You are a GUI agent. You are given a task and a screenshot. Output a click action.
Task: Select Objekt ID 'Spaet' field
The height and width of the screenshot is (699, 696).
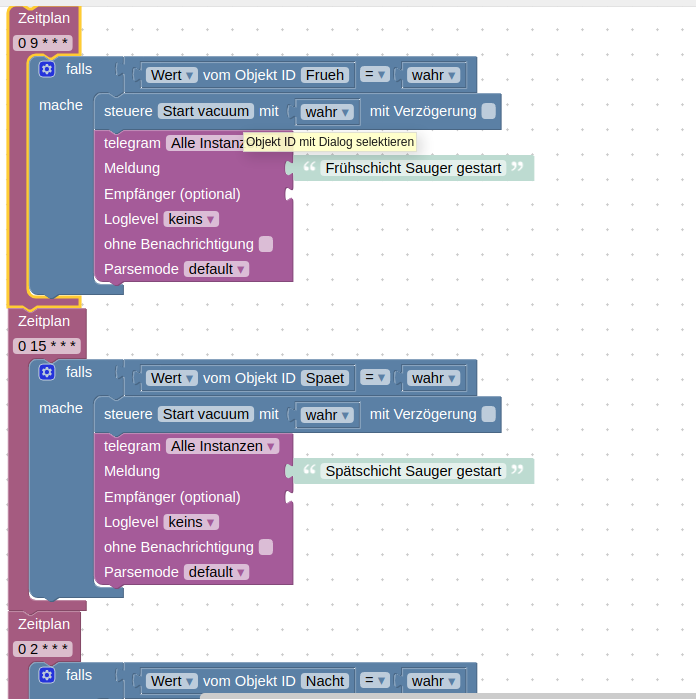coord(325,378)
